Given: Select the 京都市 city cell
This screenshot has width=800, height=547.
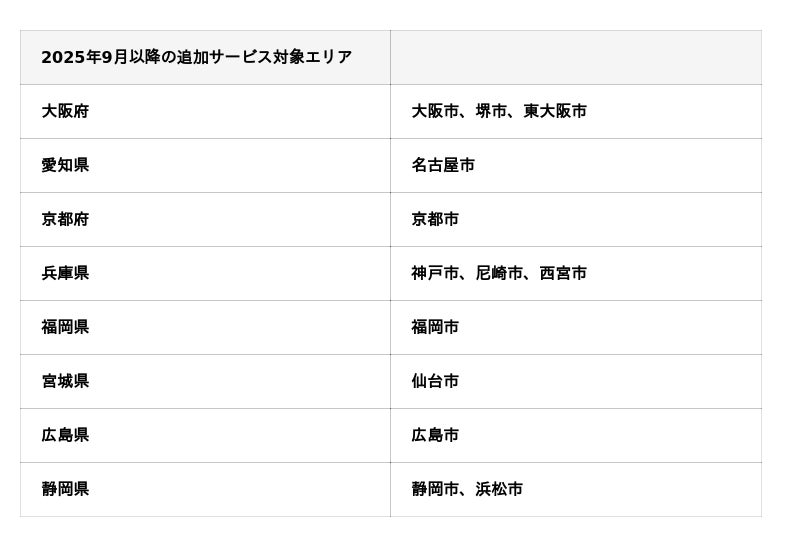Looking at the screenshot, I should pos(435,219).
